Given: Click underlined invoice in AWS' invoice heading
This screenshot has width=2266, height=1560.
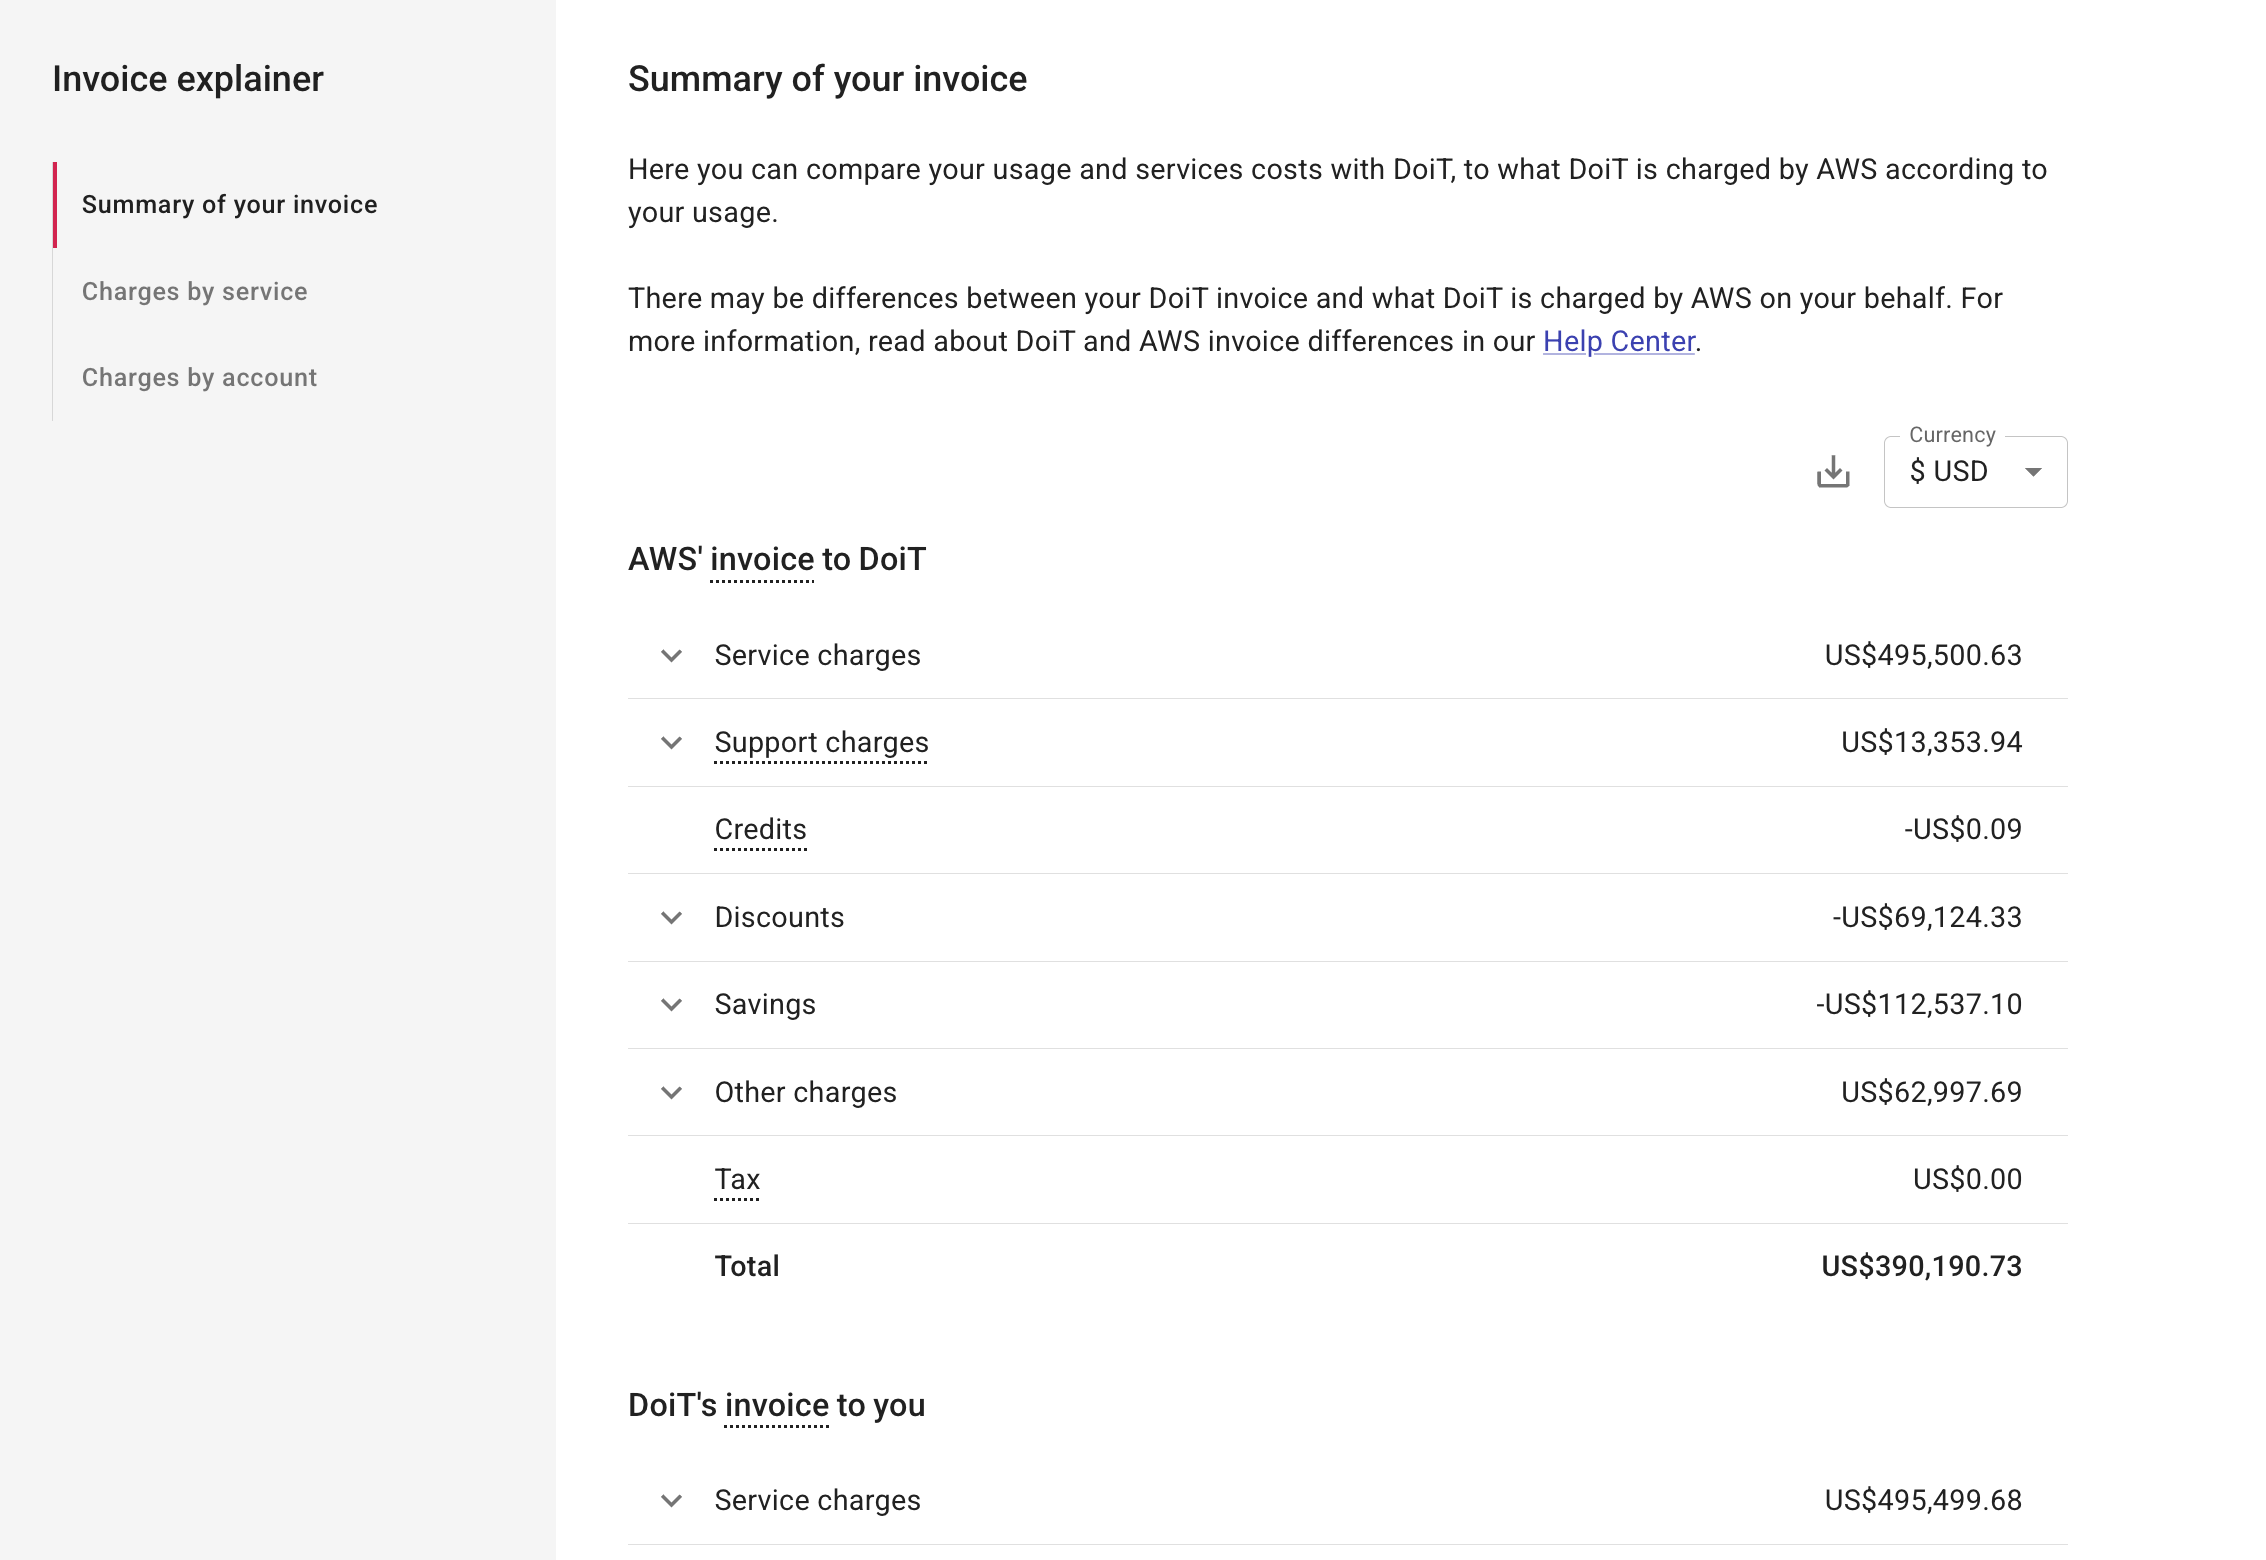Looking at the screenshot, I should (762, 560).
